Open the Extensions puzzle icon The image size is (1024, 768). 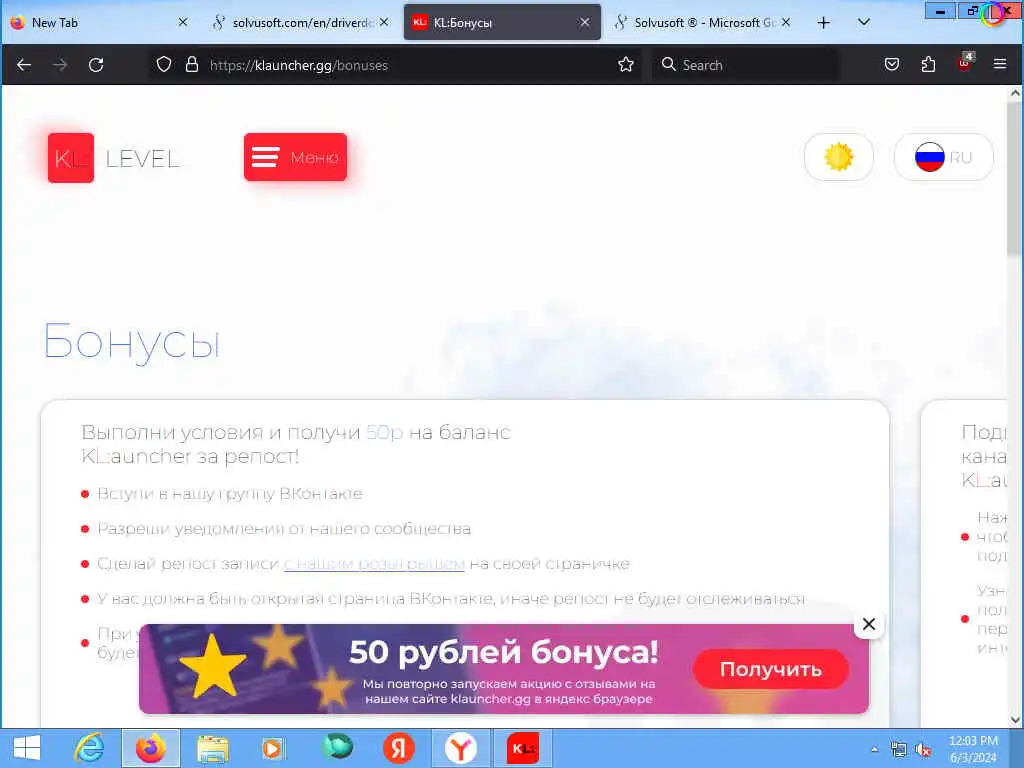[x=928, y=64]
